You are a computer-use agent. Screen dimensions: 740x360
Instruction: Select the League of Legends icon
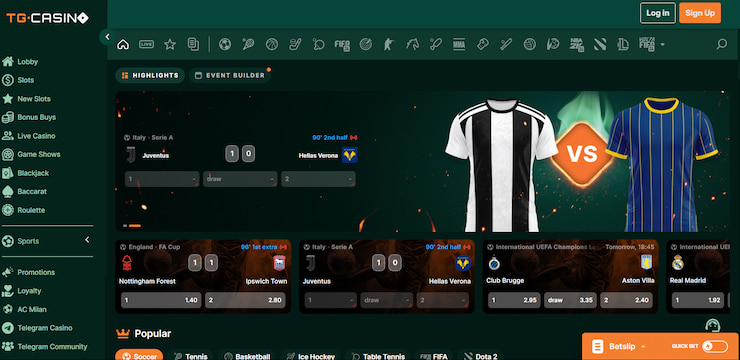click(623, 44)
